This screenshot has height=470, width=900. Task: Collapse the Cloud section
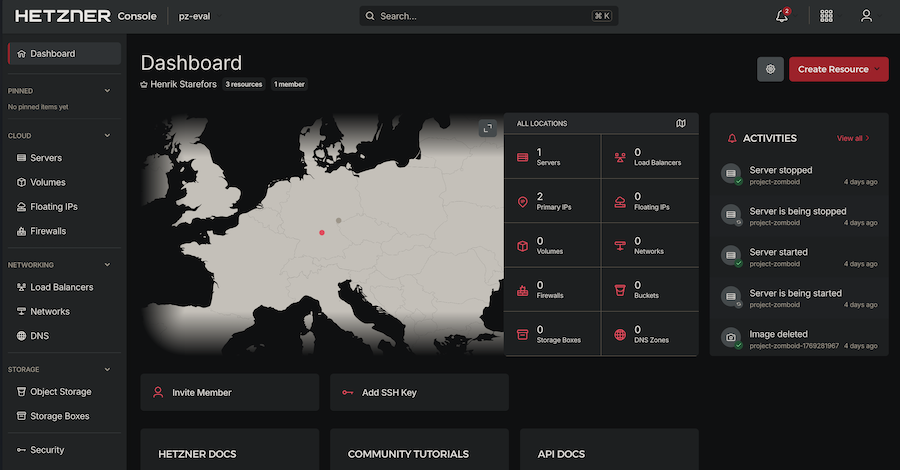tap(107, 135)
